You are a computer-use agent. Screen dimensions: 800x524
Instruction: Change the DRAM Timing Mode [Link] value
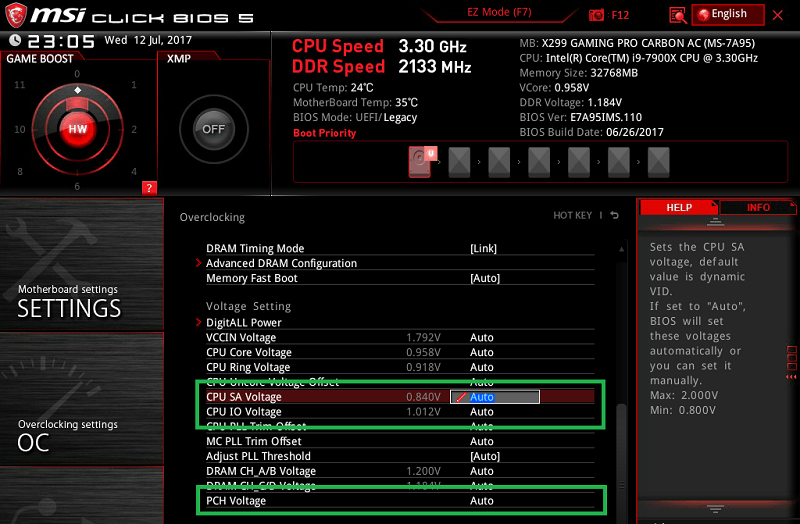click(483, 248)
